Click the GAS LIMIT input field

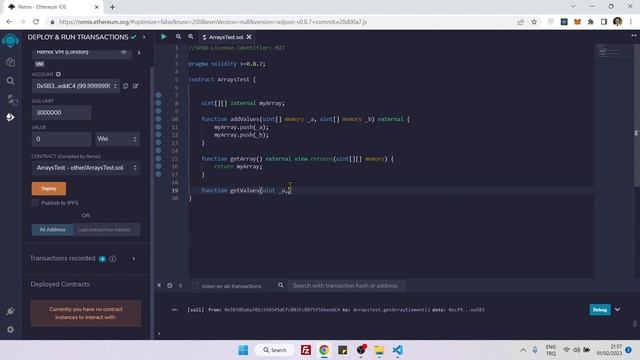(x=62, y=112)
